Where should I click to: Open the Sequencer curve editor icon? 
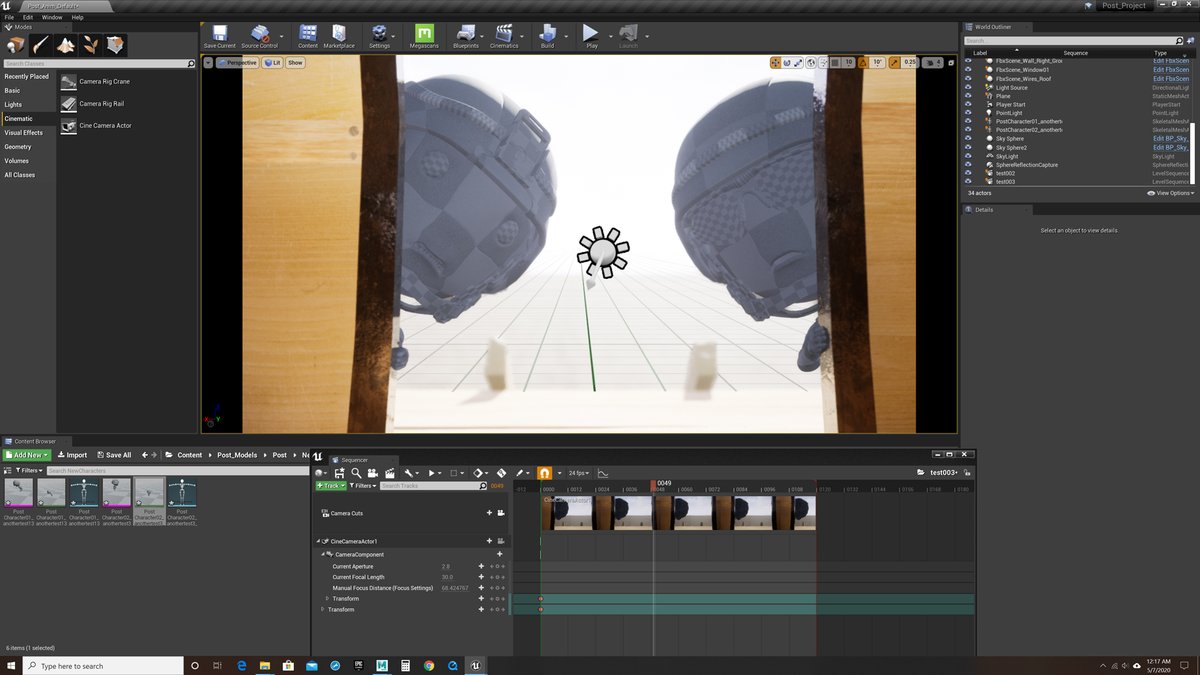[604, 472]
